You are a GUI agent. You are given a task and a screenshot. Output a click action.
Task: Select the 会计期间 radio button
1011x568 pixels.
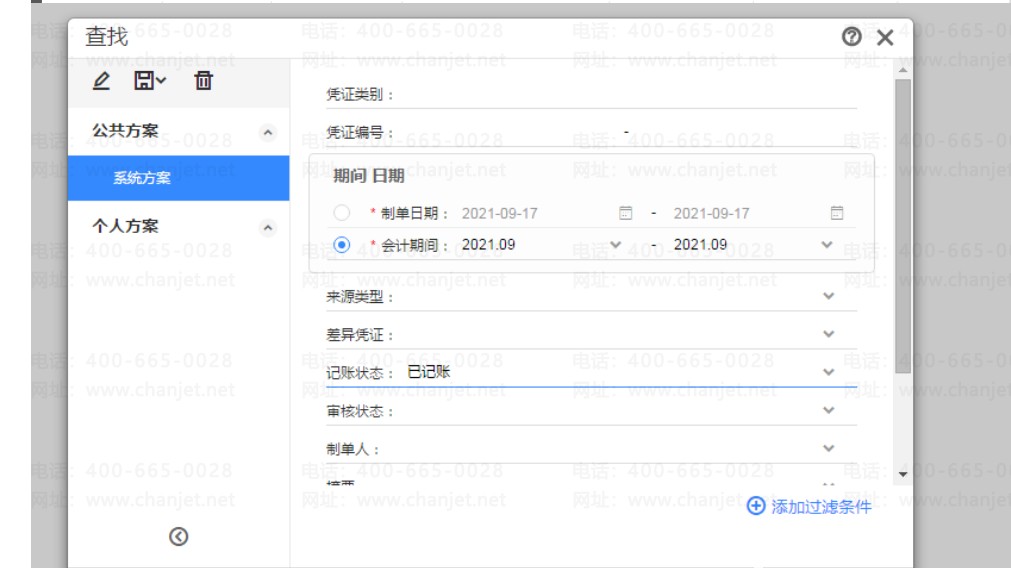pos(342,245)
